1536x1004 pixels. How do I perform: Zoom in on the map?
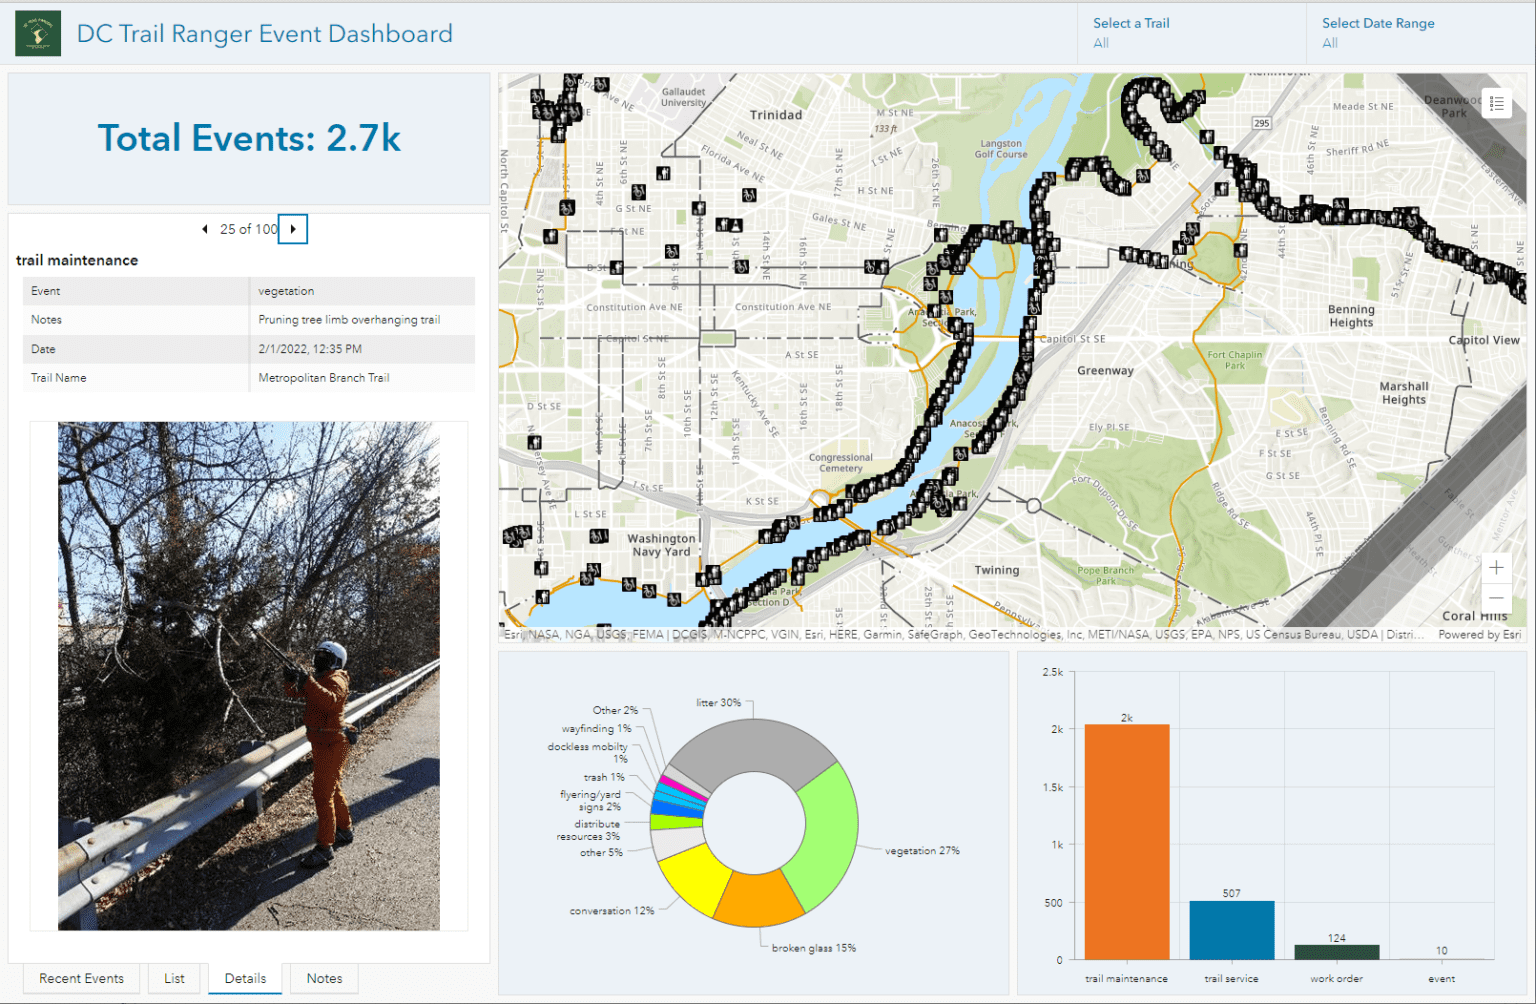(1496, 567)
